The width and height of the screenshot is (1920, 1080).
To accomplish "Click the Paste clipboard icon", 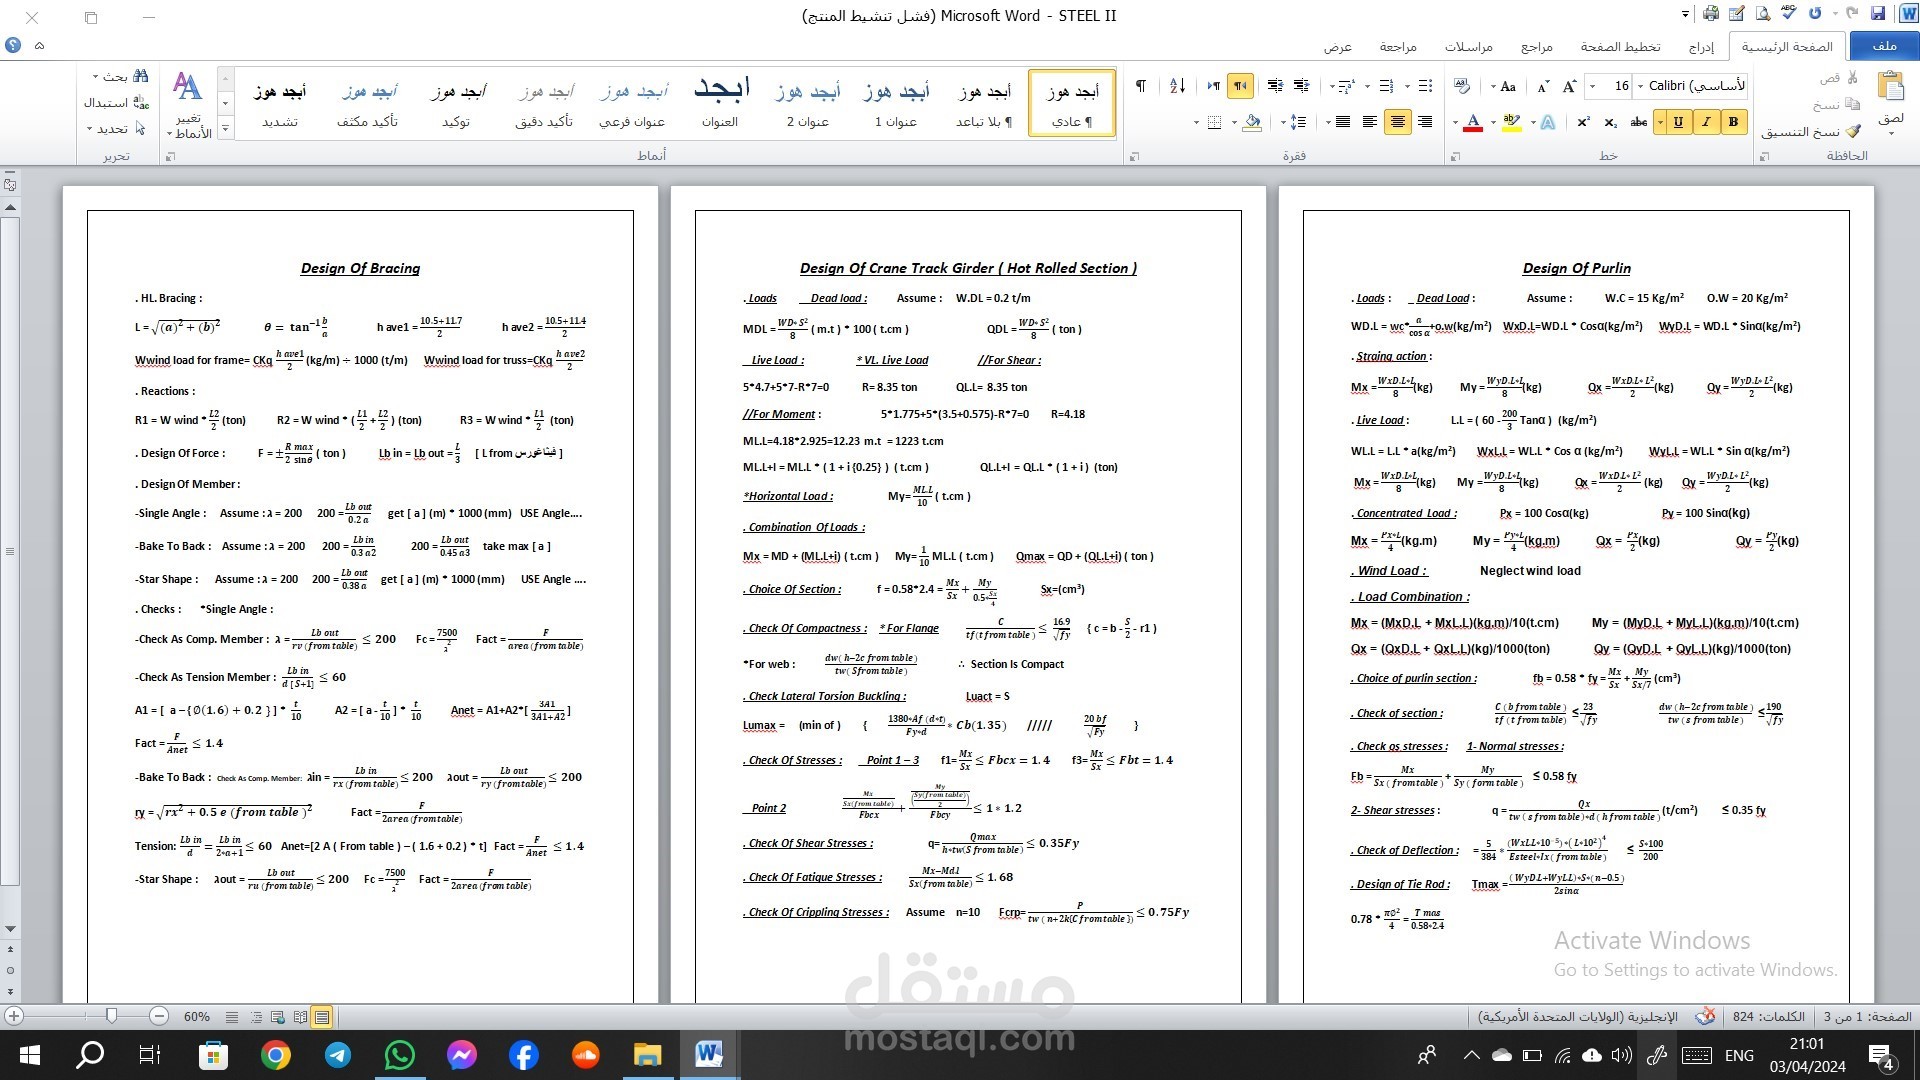I will (x=1890, y=86).
